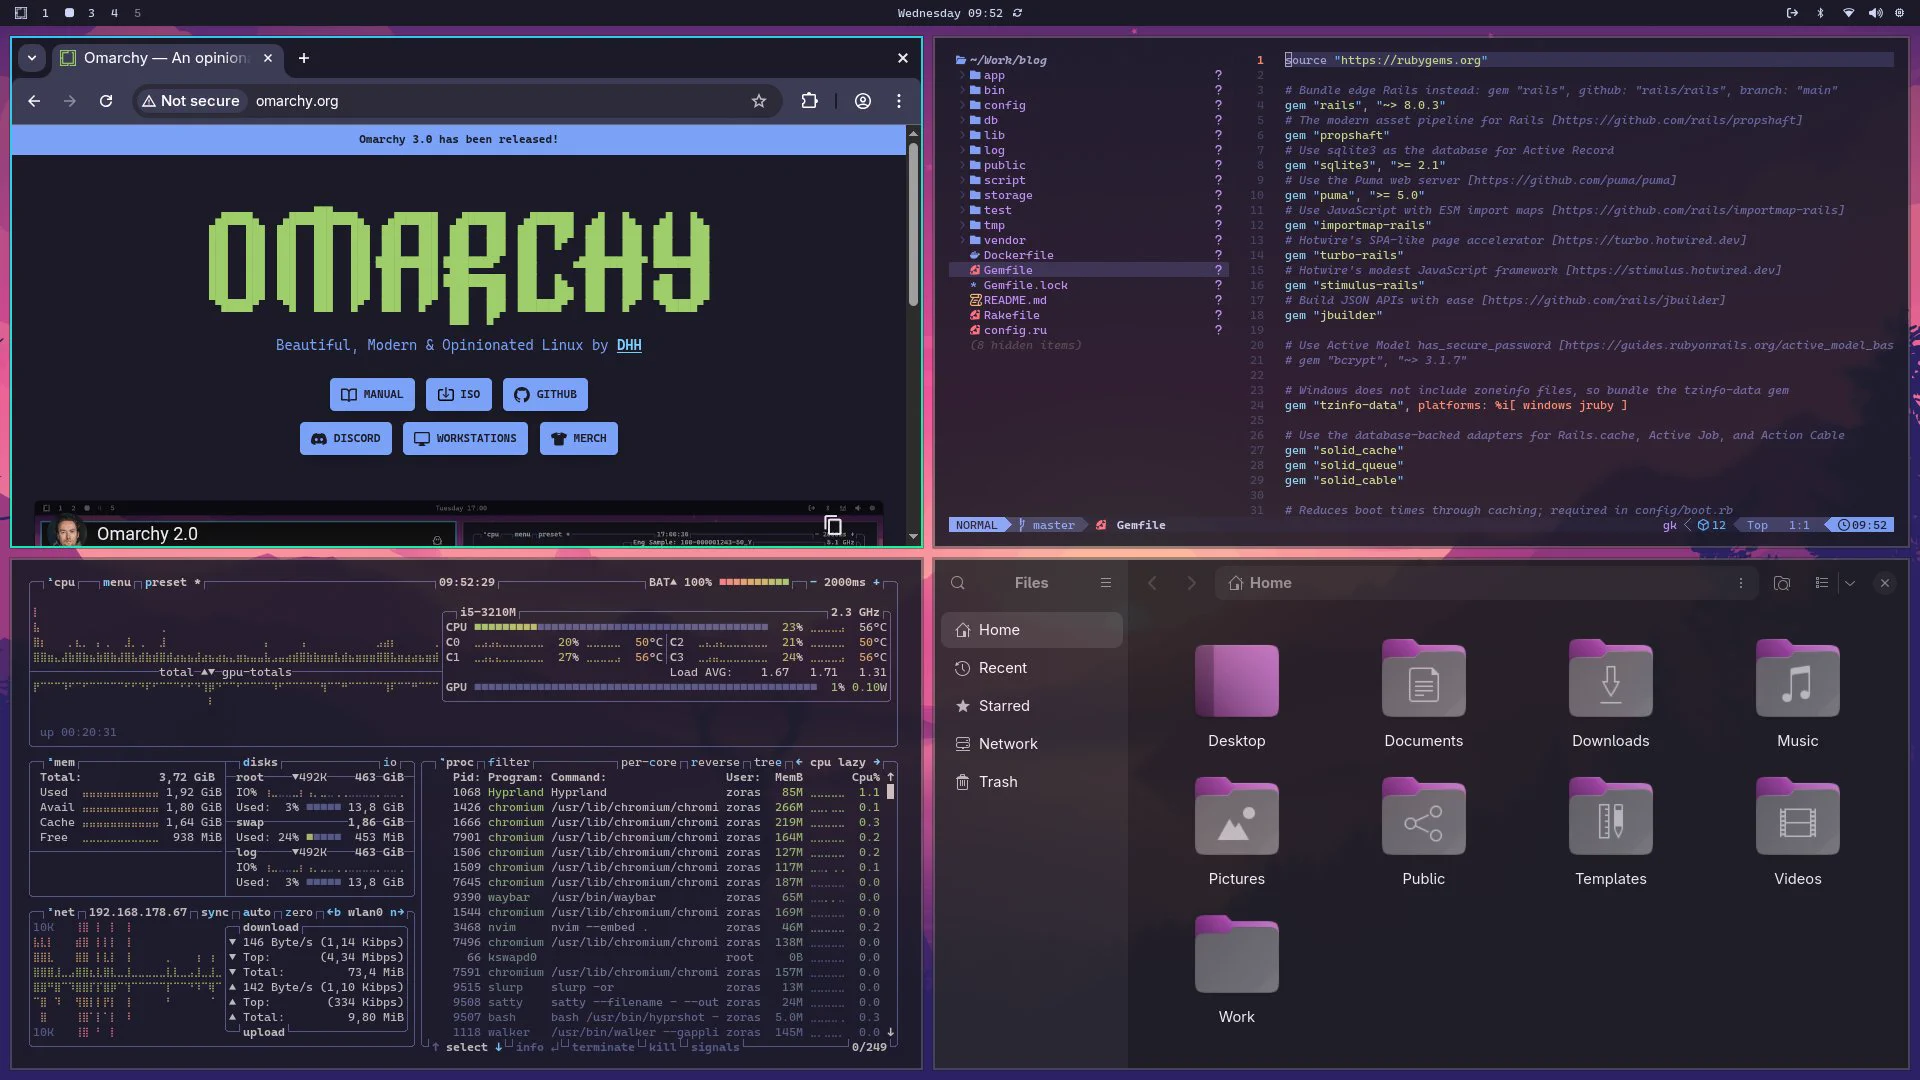Toggle per-core option in btop proc
Screen dimensions: 1920x1080
tap(649, 762)
